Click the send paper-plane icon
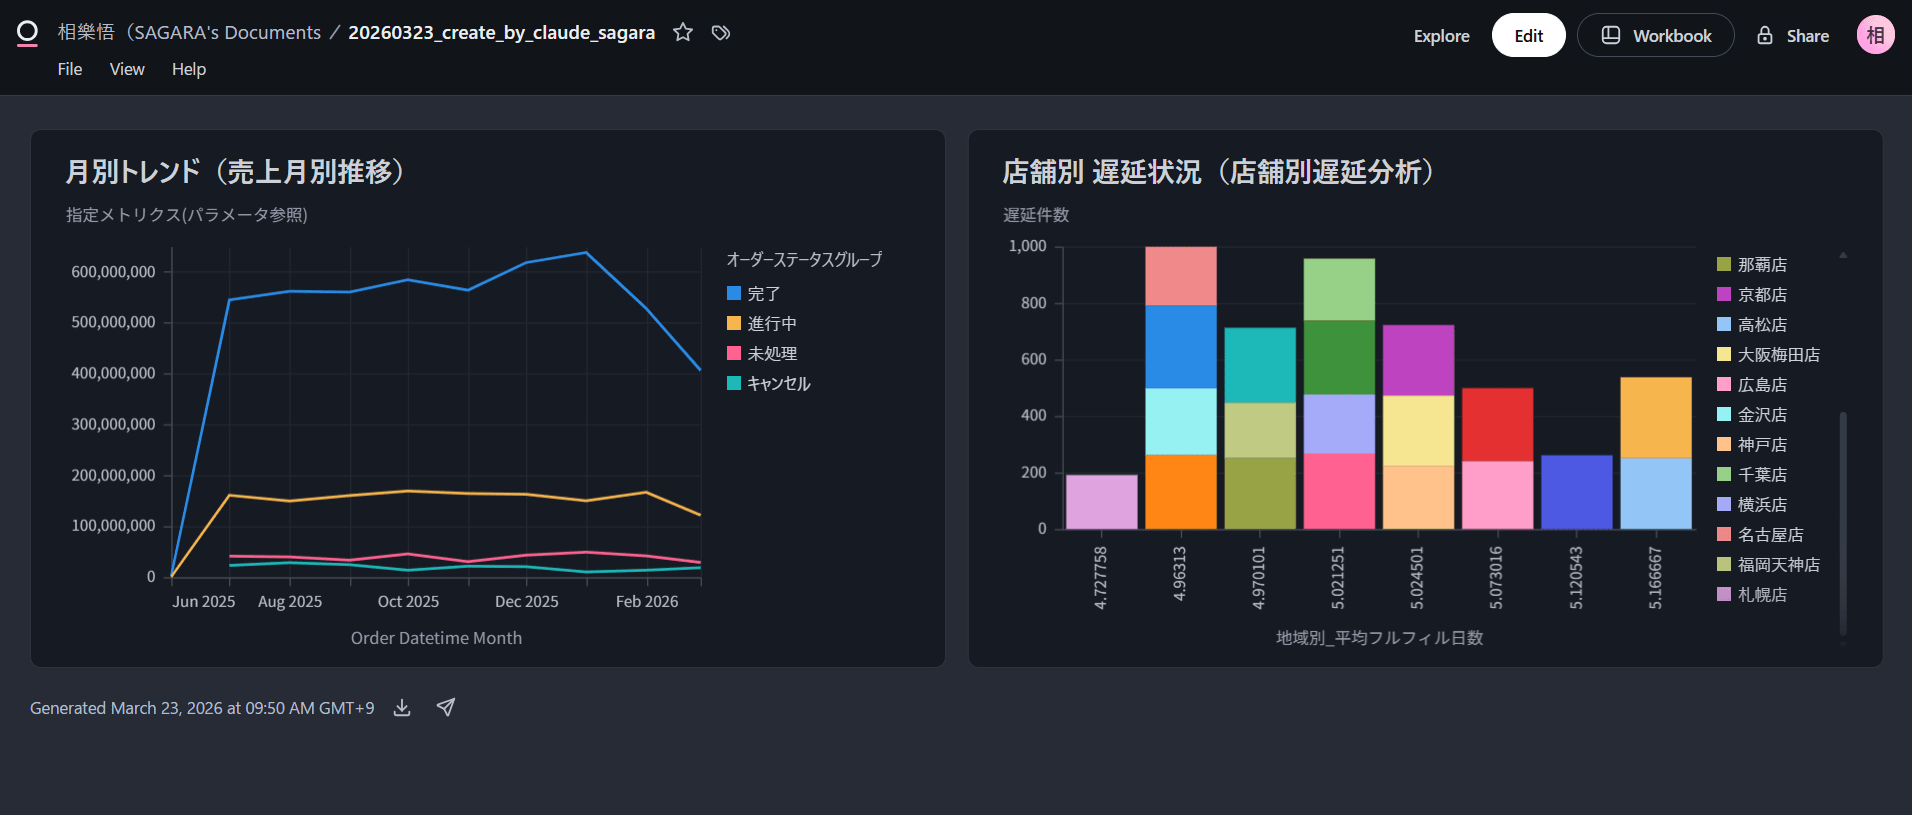1912x815 pixels. [x=446, y=708]
